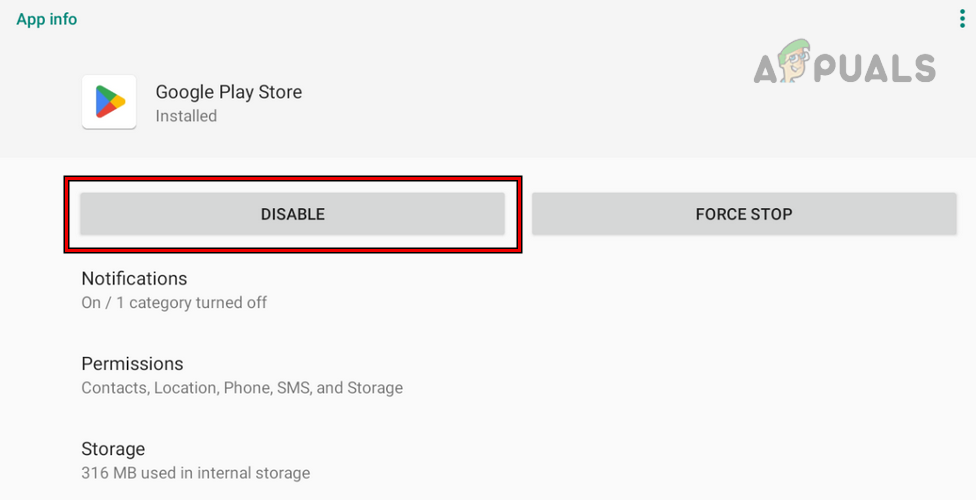Click the Permissions heading text
Screen dimensions: 976x500
pyautogui.click(x=132, y=363)
